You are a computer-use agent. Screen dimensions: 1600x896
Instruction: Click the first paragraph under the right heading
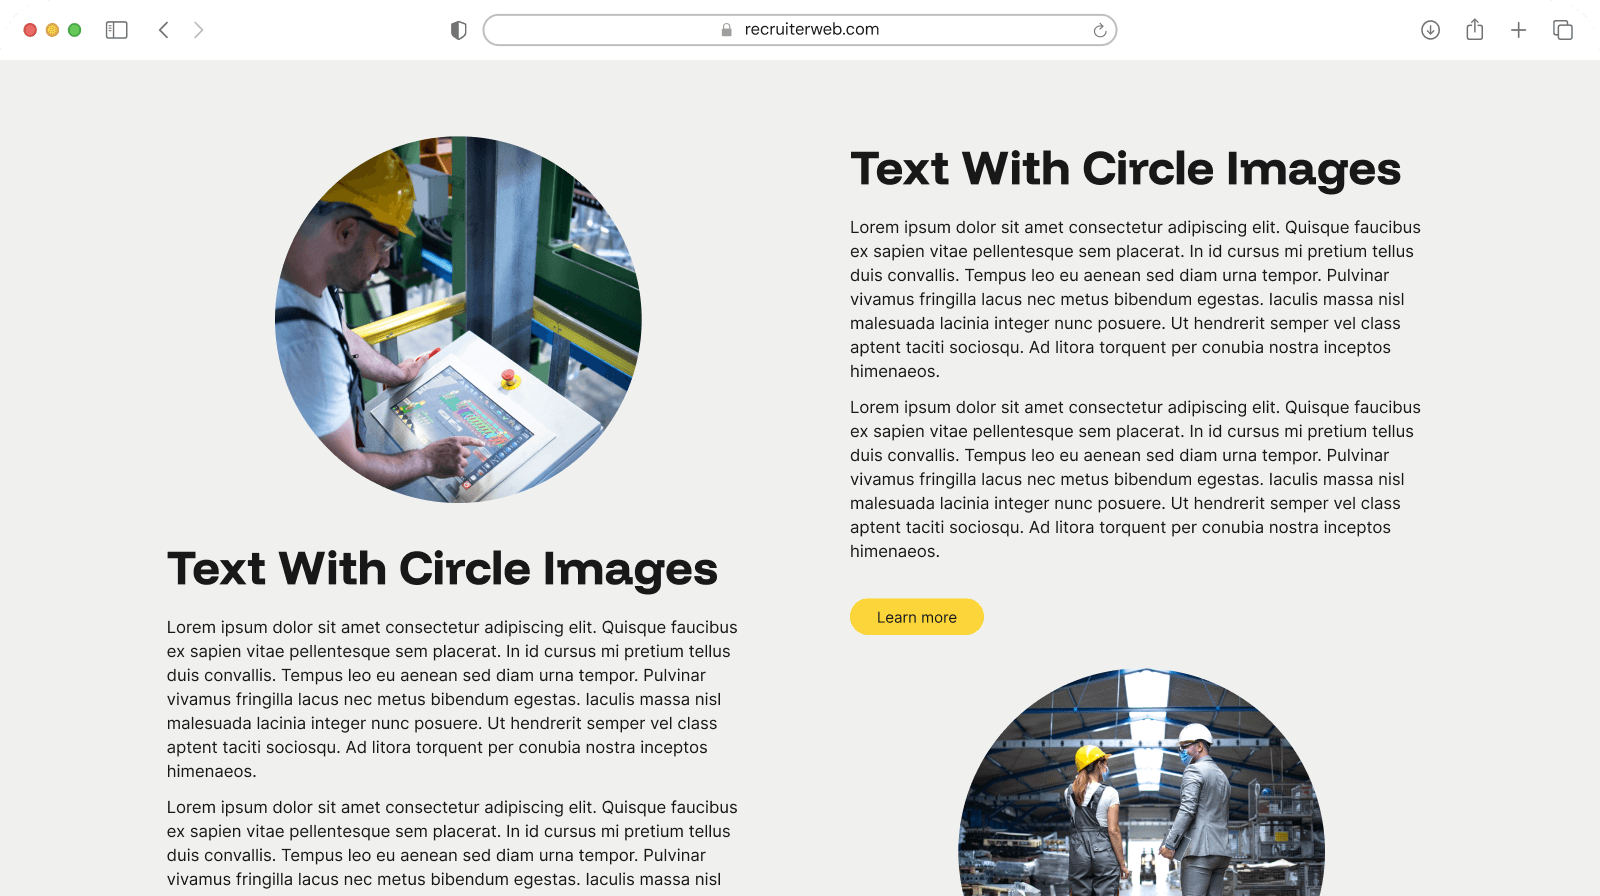pos(1135,299)
